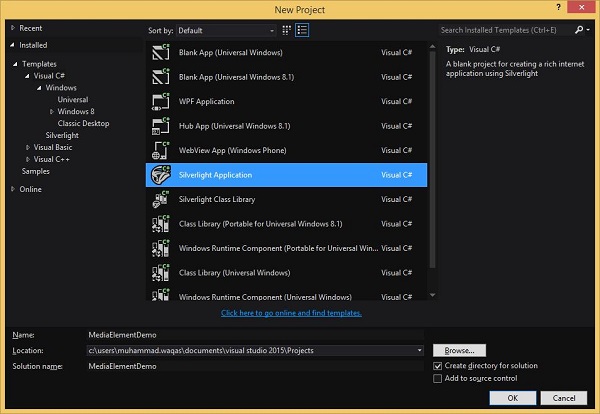Click the WPF Application template icon
The width and height of the screenshot is (600, 414).
pos(160,101)
